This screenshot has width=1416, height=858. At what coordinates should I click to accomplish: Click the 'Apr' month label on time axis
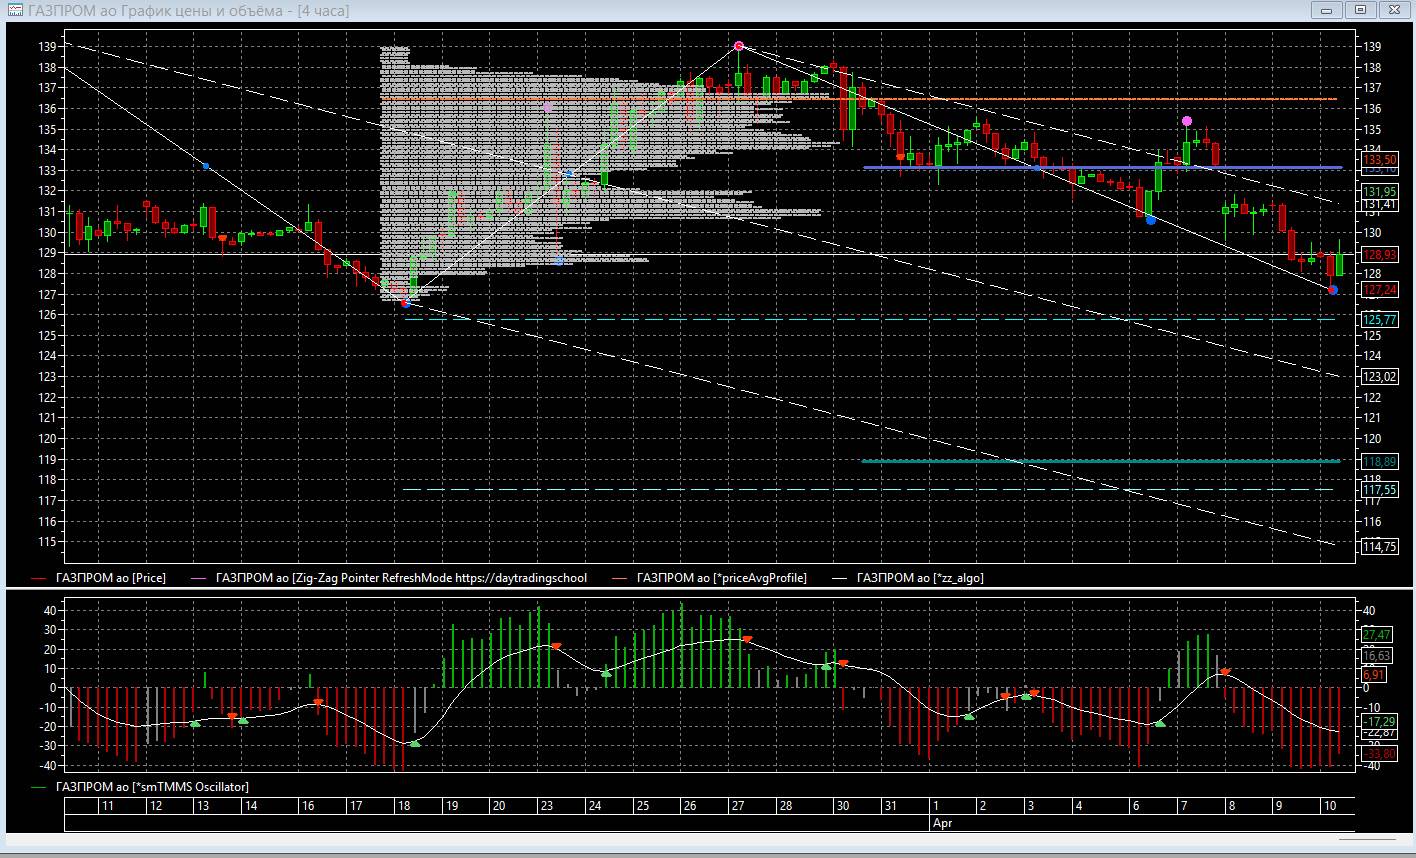[x=941, y=824]
